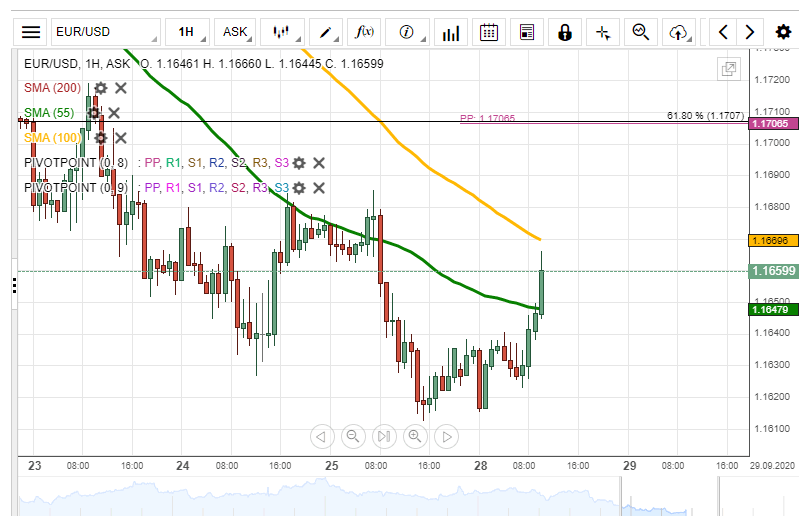803x520 pixels.
Task: Open the f(x) indicators menu
Action: (x=365, y=32)
